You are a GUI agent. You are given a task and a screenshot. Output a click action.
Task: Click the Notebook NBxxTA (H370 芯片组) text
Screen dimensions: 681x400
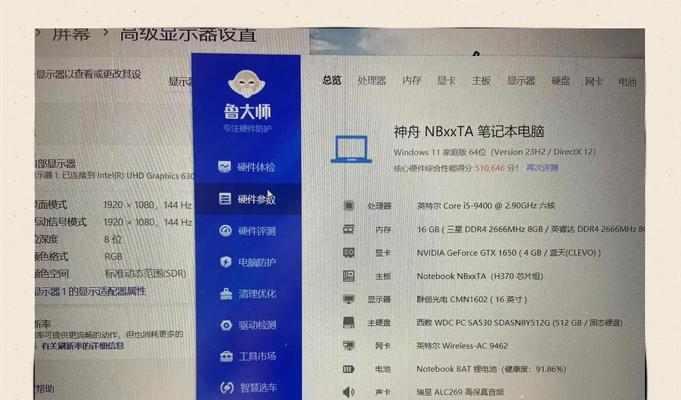click(x=480, y=276)
